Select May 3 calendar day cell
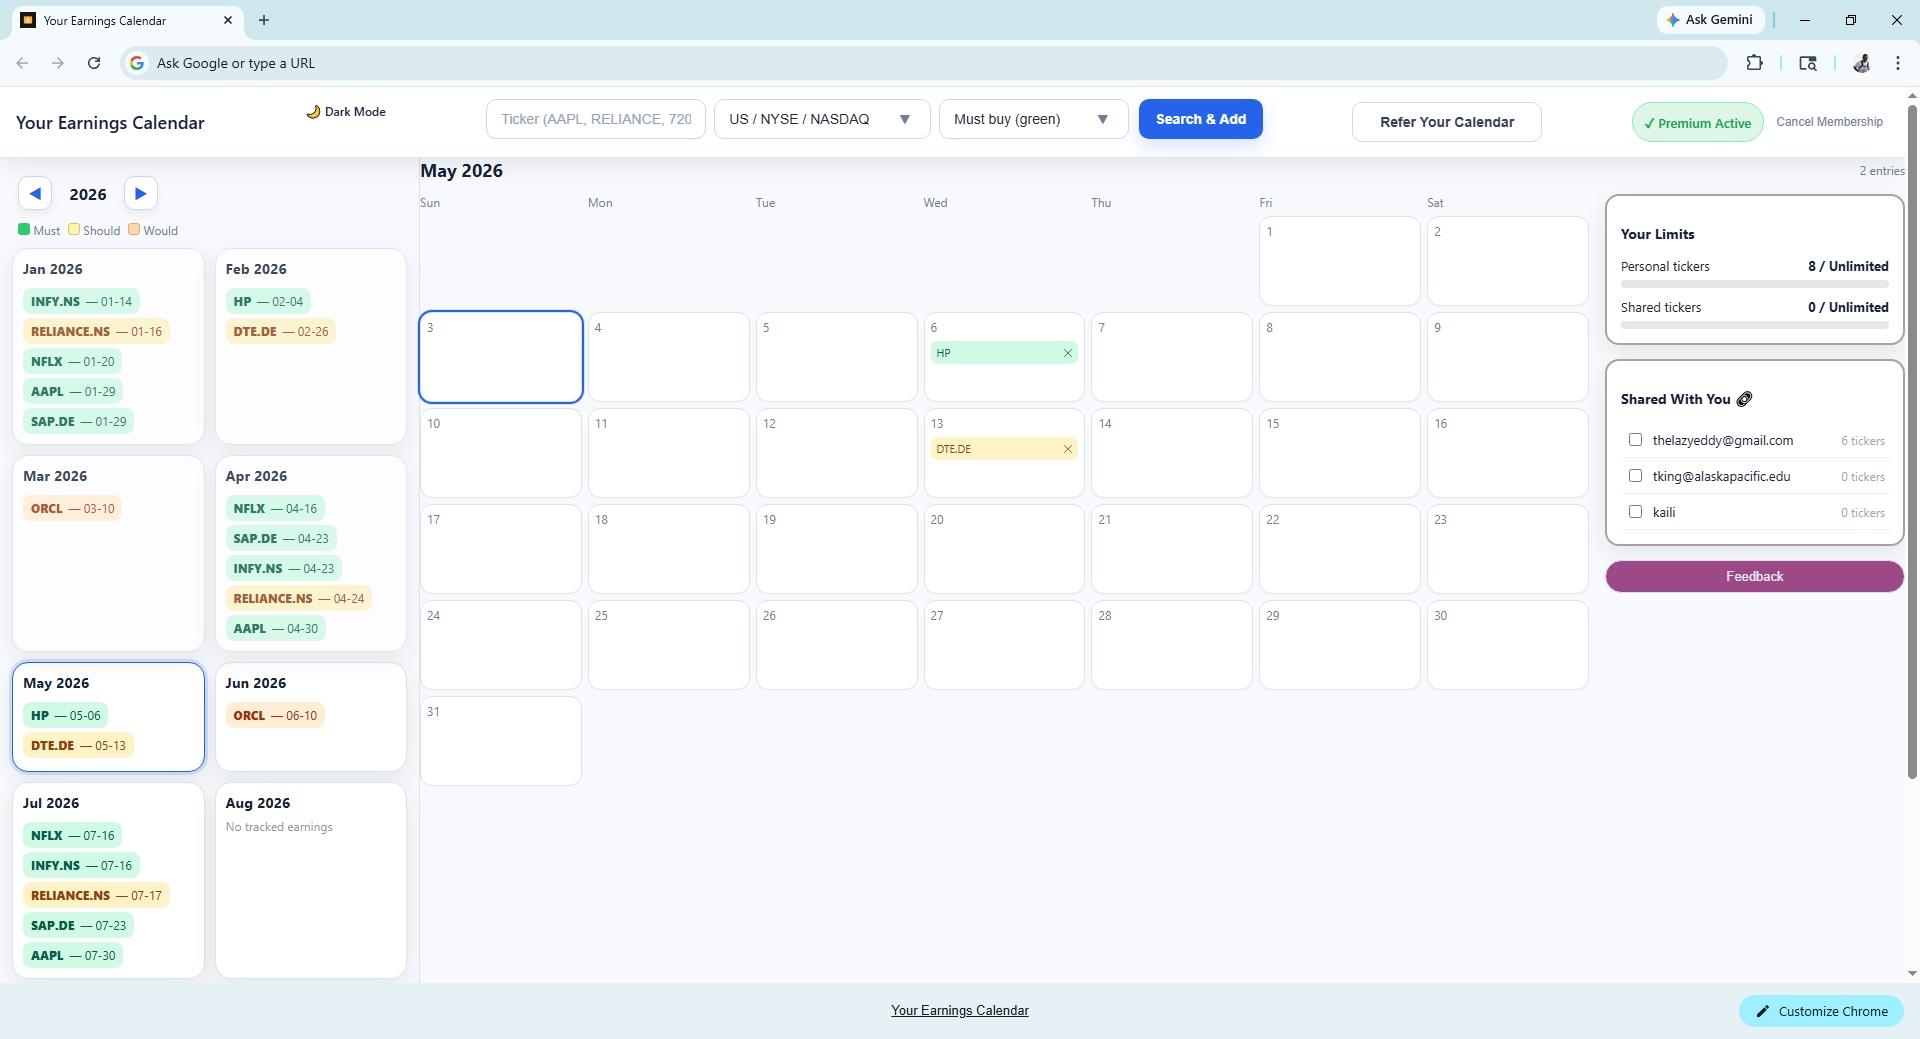This screenshot has width=1920, height=1039. (x=501, y=357)
